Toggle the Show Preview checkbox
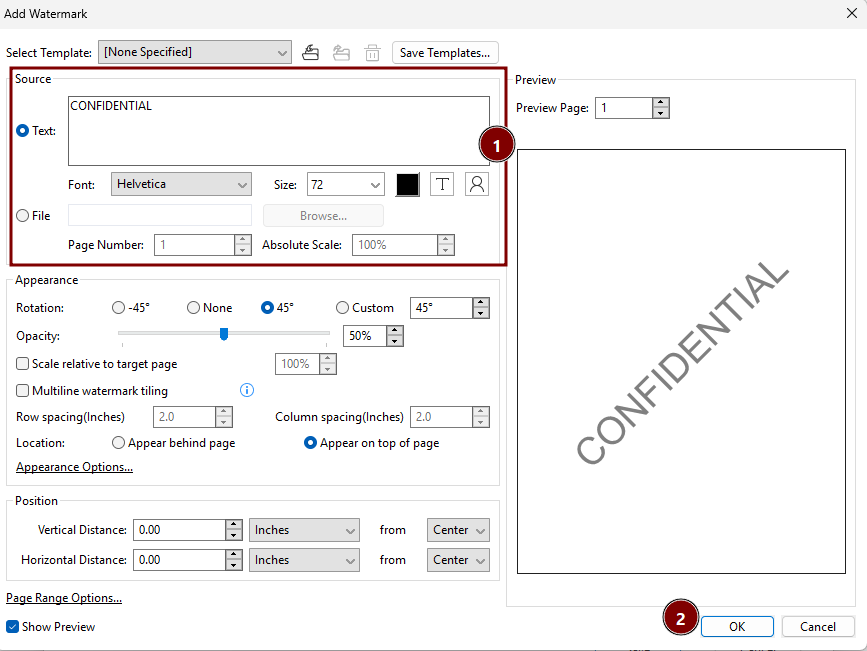867x651 pixels. click(12, 627)
